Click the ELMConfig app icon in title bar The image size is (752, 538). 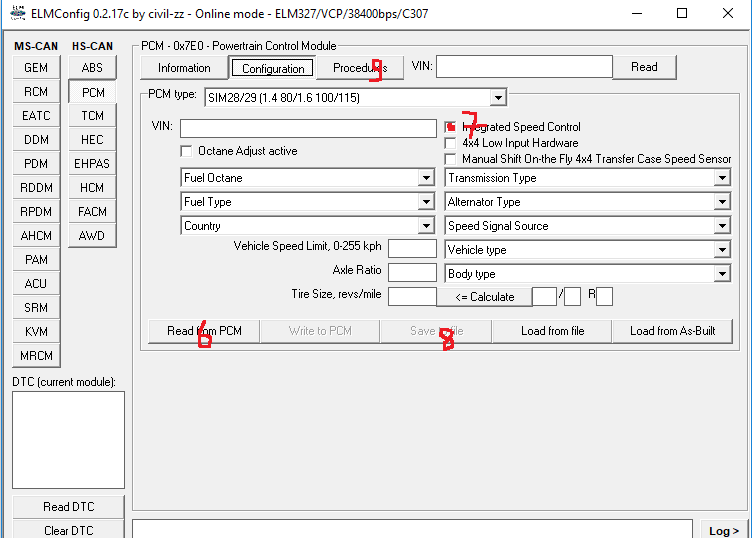[x=17, y=14]
